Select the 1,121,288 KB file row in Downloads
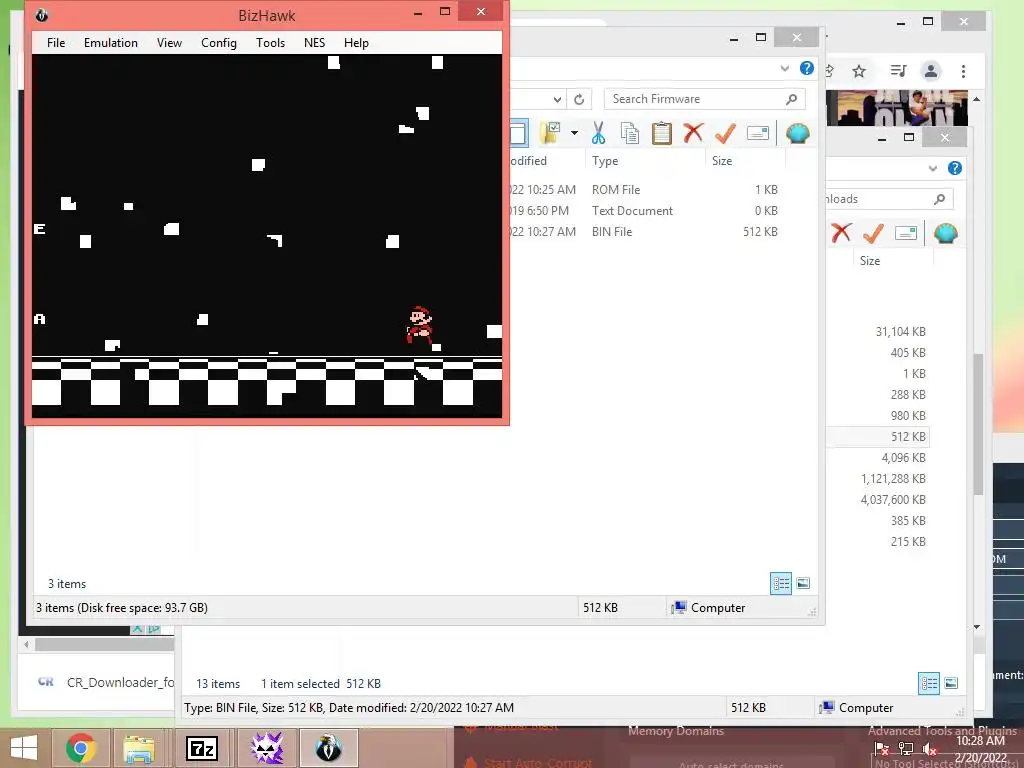Image resolution: width=1024 pixels, height=768 pixels. (893, 479)
